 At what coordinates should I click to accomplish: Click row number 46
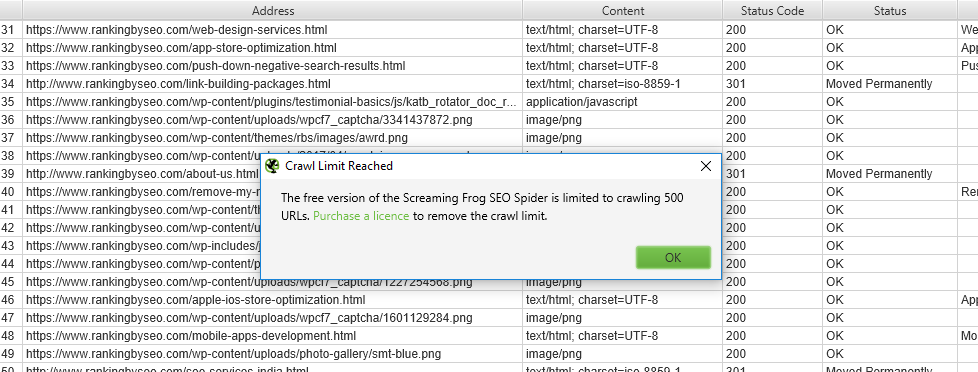[x=7, y=300]
